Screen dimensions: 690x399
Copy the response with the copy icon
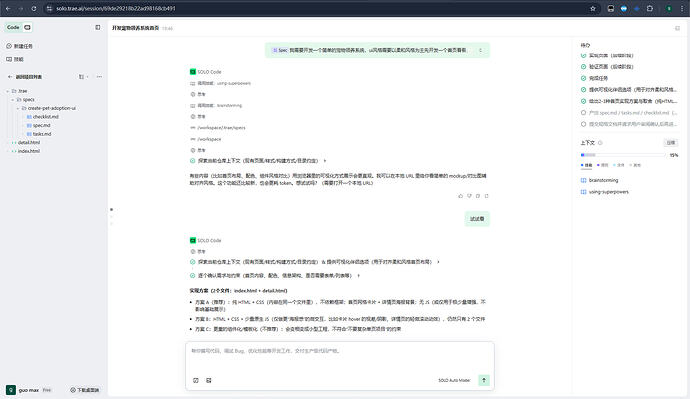tap(478, 196)
